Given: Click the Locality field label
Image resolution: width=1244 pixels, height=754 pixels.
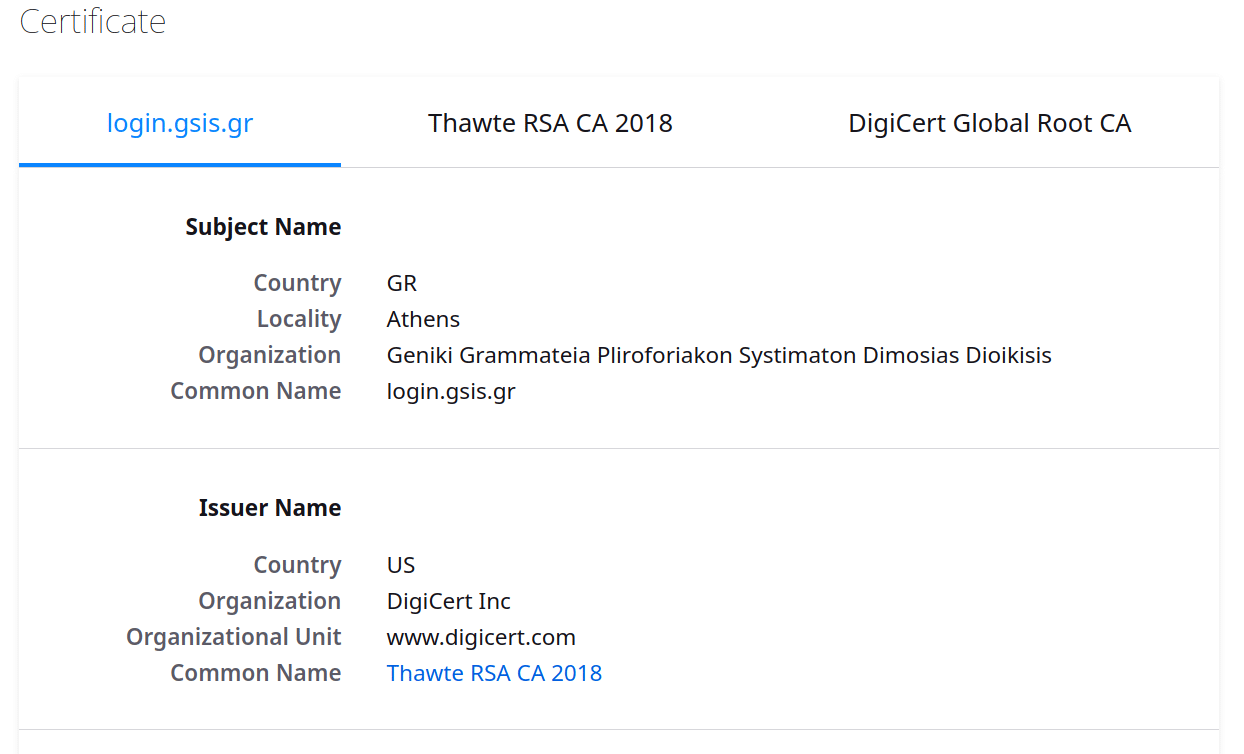Looking at the screenshot, I should 299,319.
